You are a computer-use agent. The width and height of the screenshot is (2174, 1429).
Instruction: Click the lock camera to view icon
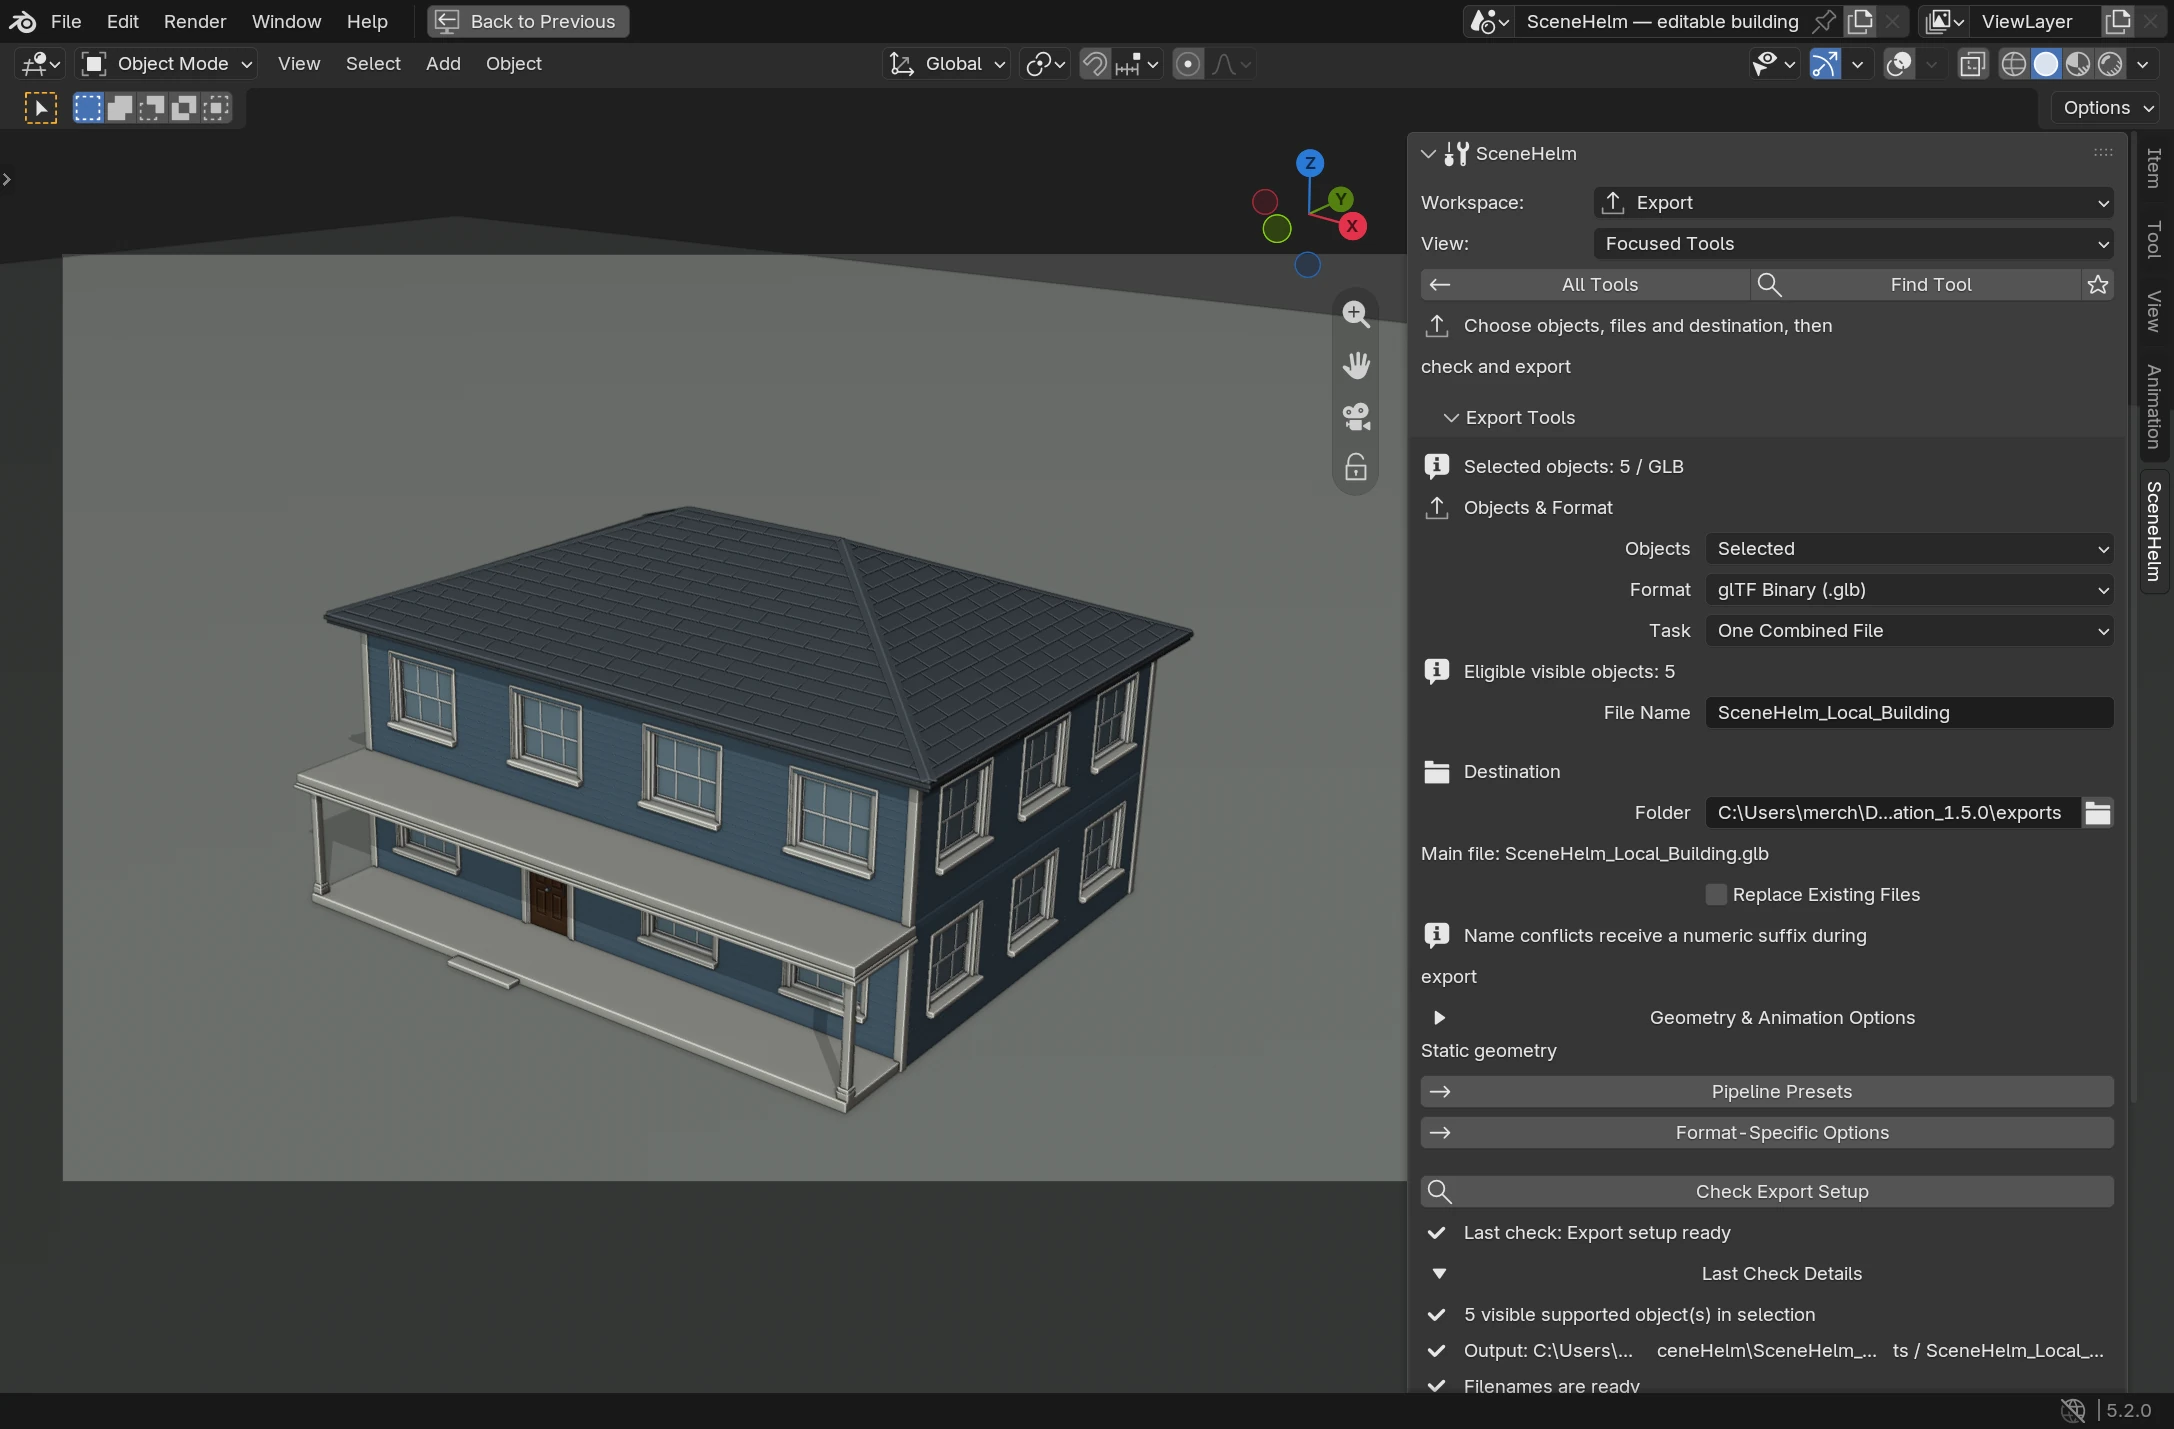tap(1355, 467)
